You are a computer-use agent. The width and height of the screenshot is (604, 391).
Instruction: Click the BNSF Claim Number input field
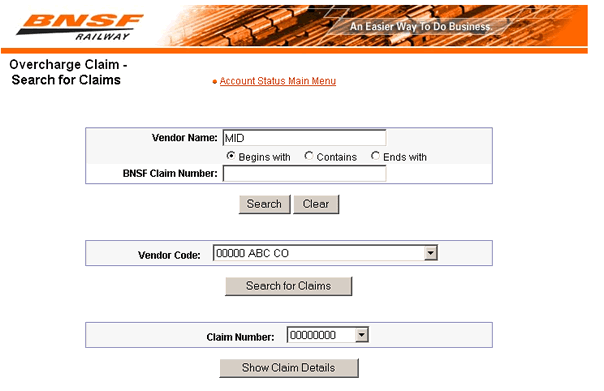tap(304, 173)
